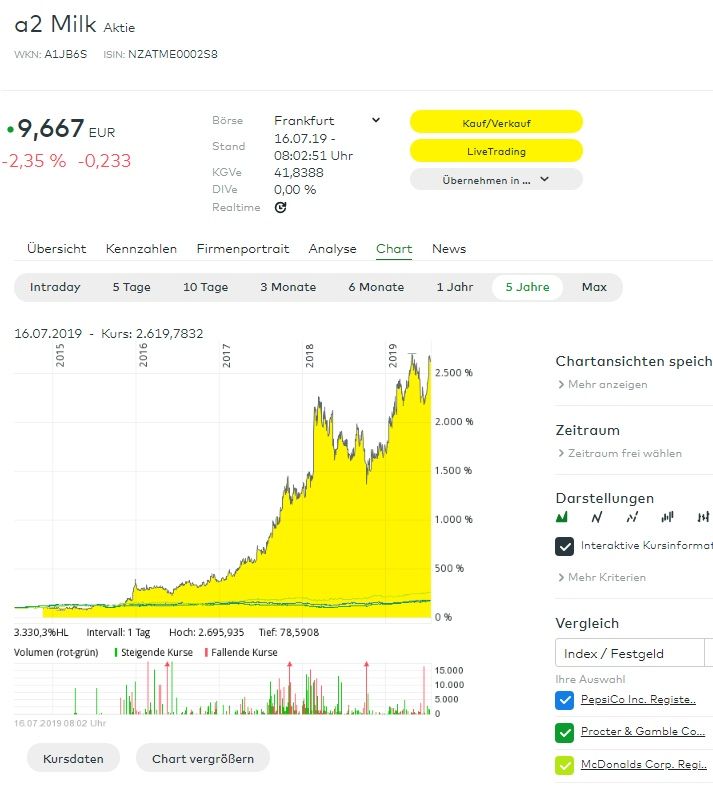Image resolution: width=713 pixels, height=791 pixels.
Task: Expand Zeitraum frei wählen
Action: click(620, 453)
